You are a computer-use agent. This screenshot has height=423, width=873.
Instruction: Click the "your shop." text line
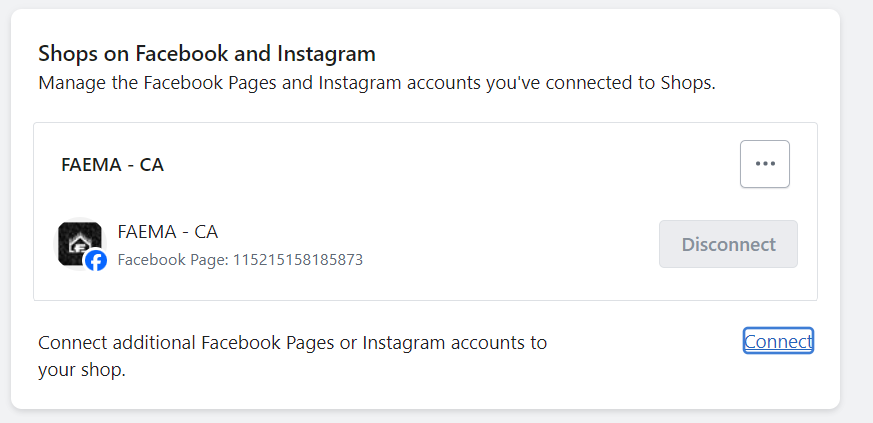[82, 370]
